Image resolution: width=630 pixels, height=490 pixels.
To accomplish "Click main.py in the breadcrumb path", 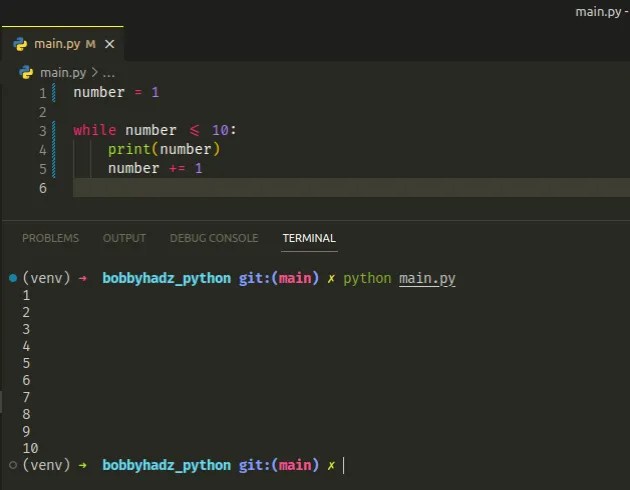I will (63, 73).
